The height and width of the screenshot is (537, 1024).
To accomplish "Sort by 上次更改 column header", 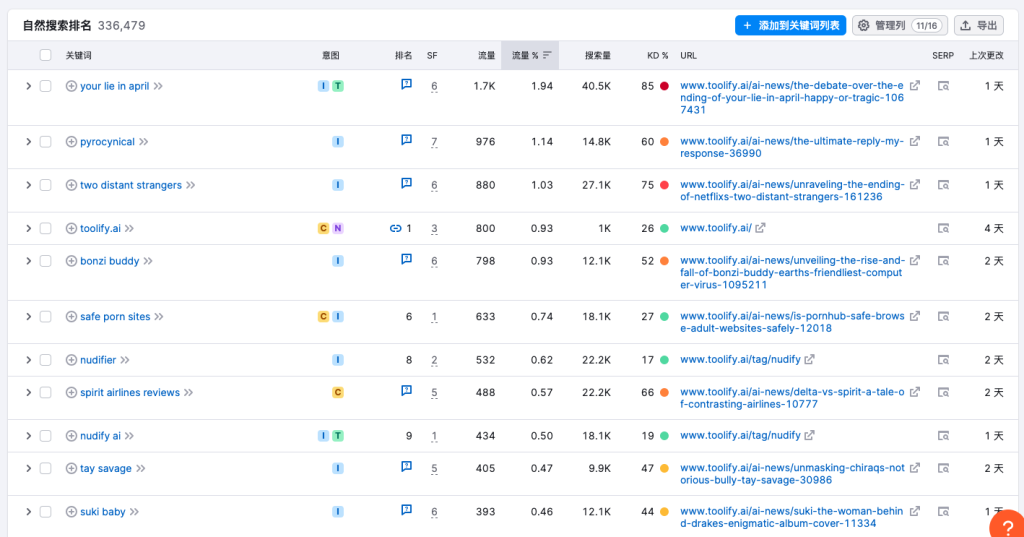I will (986, 56).
